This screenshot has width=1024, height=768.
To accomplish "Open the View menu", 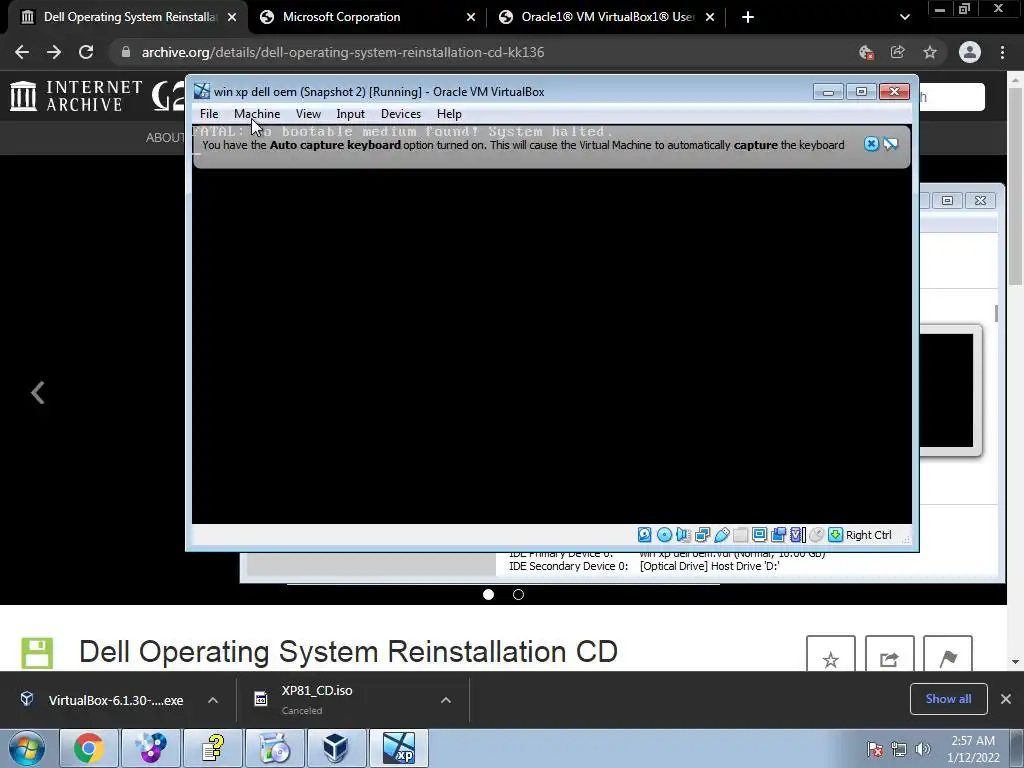I will point(308,114).
